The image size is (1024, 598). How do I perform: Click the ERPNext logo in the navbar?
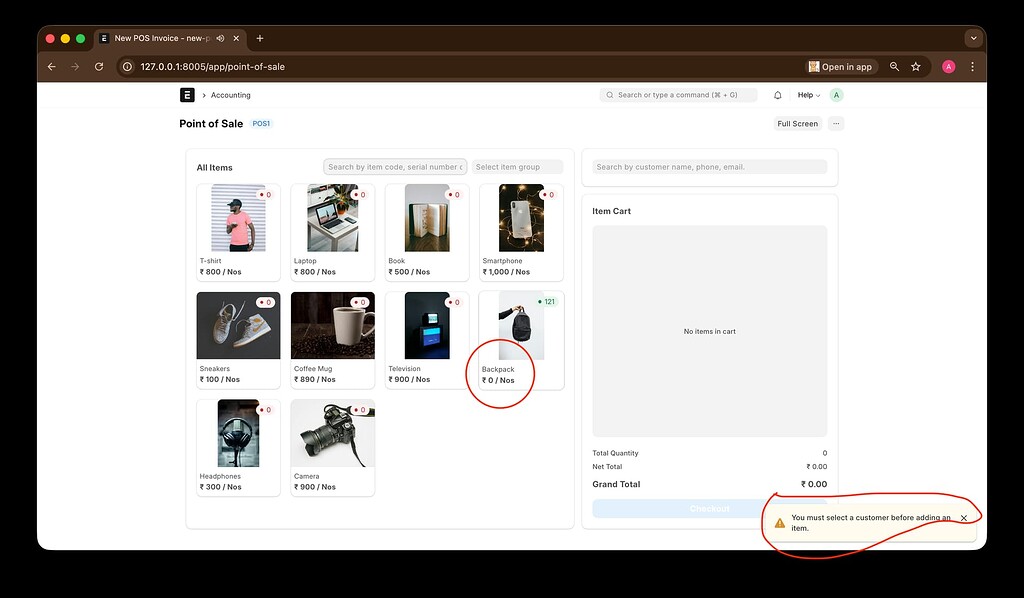[187, 95]
